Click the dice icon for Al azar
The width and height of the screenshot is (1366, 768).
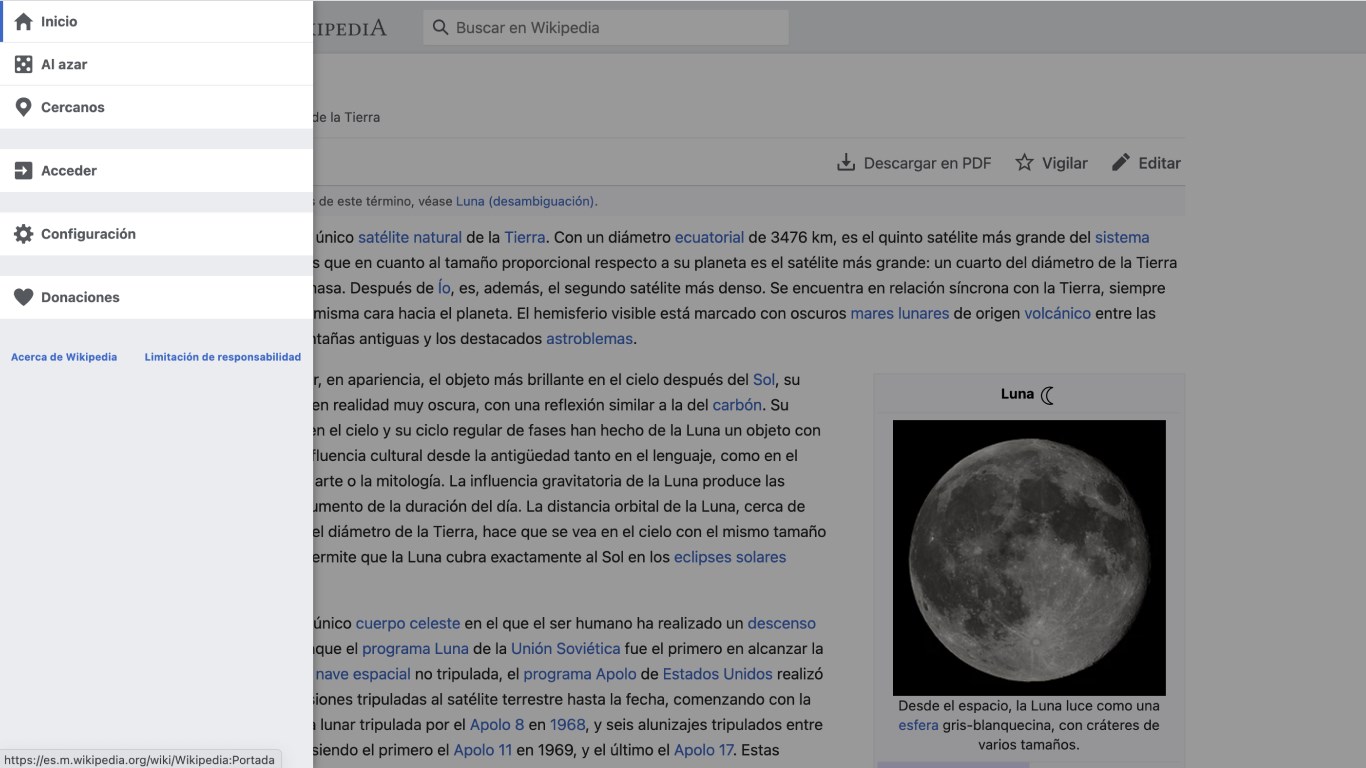pos(23,64)
